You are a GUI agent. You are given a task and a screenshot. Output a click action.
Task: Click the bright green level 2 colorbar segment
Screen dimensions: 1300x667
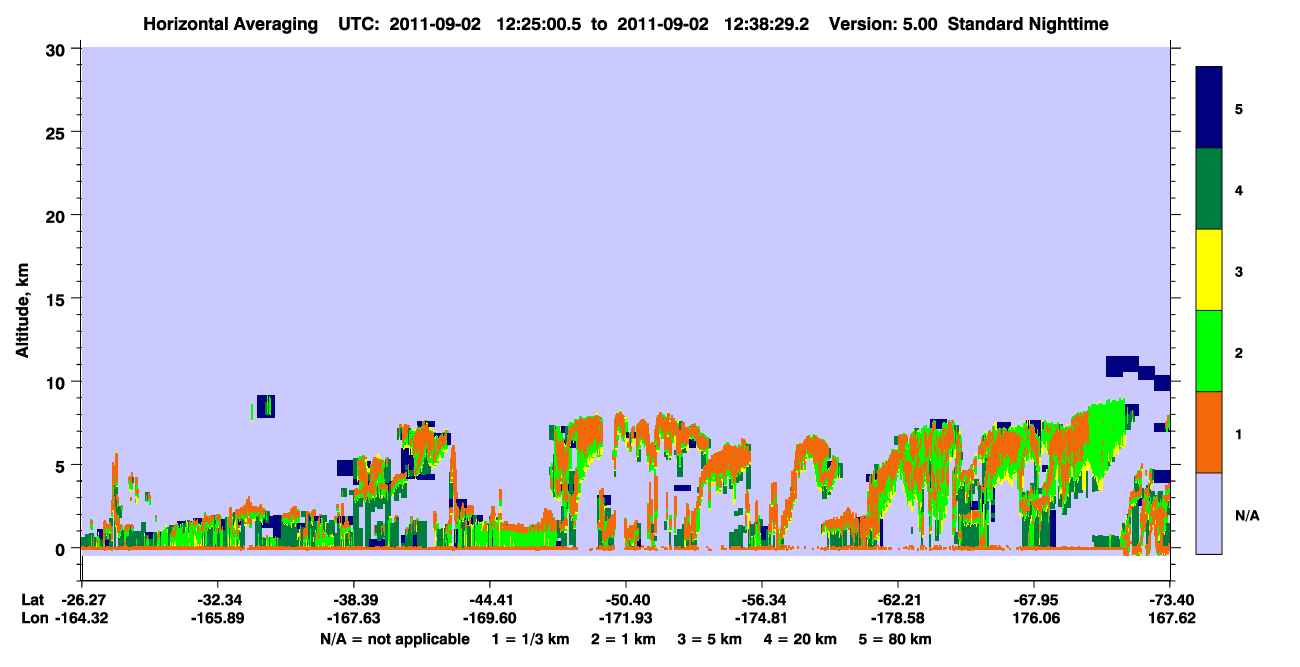pos(1209,351)
